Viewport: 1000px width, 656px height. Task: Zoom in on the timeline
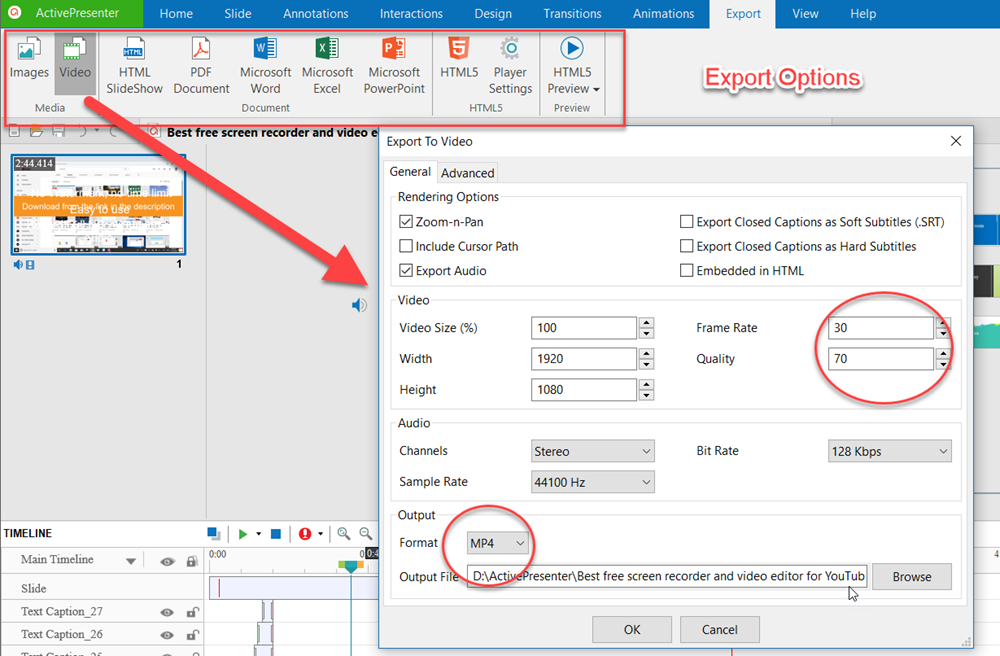click(x=344, y=534)
